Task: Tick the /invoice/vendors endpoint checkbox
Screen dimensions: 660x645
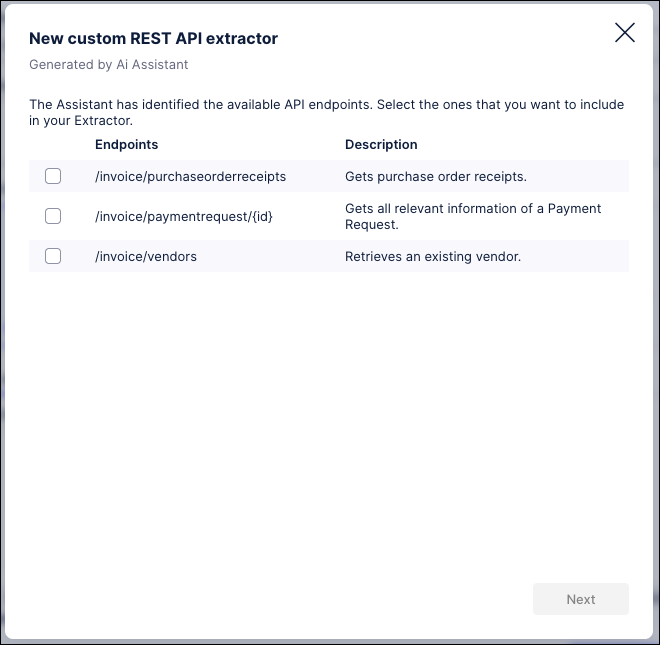Action: [53, 256]
